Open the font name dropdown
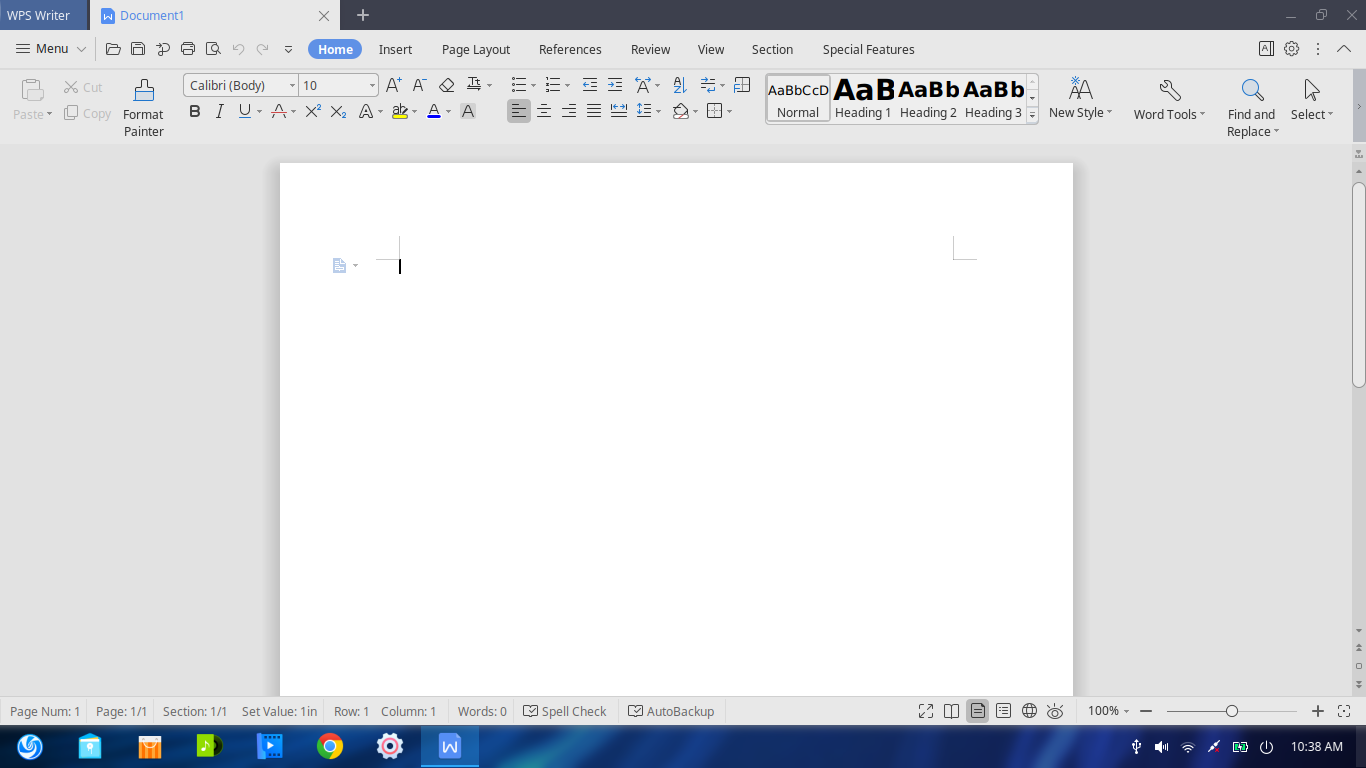 (x=292, y=86)
